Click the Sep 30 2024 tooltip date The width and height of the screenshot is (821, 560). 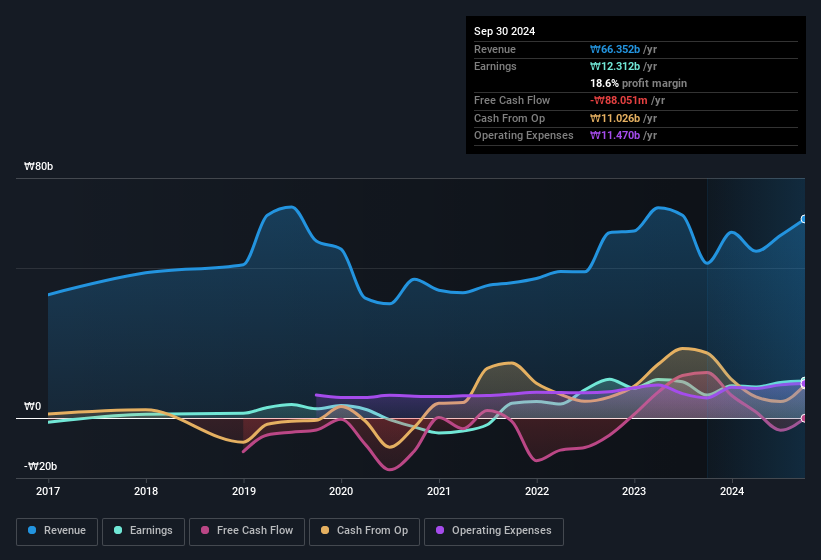(504, 31)
